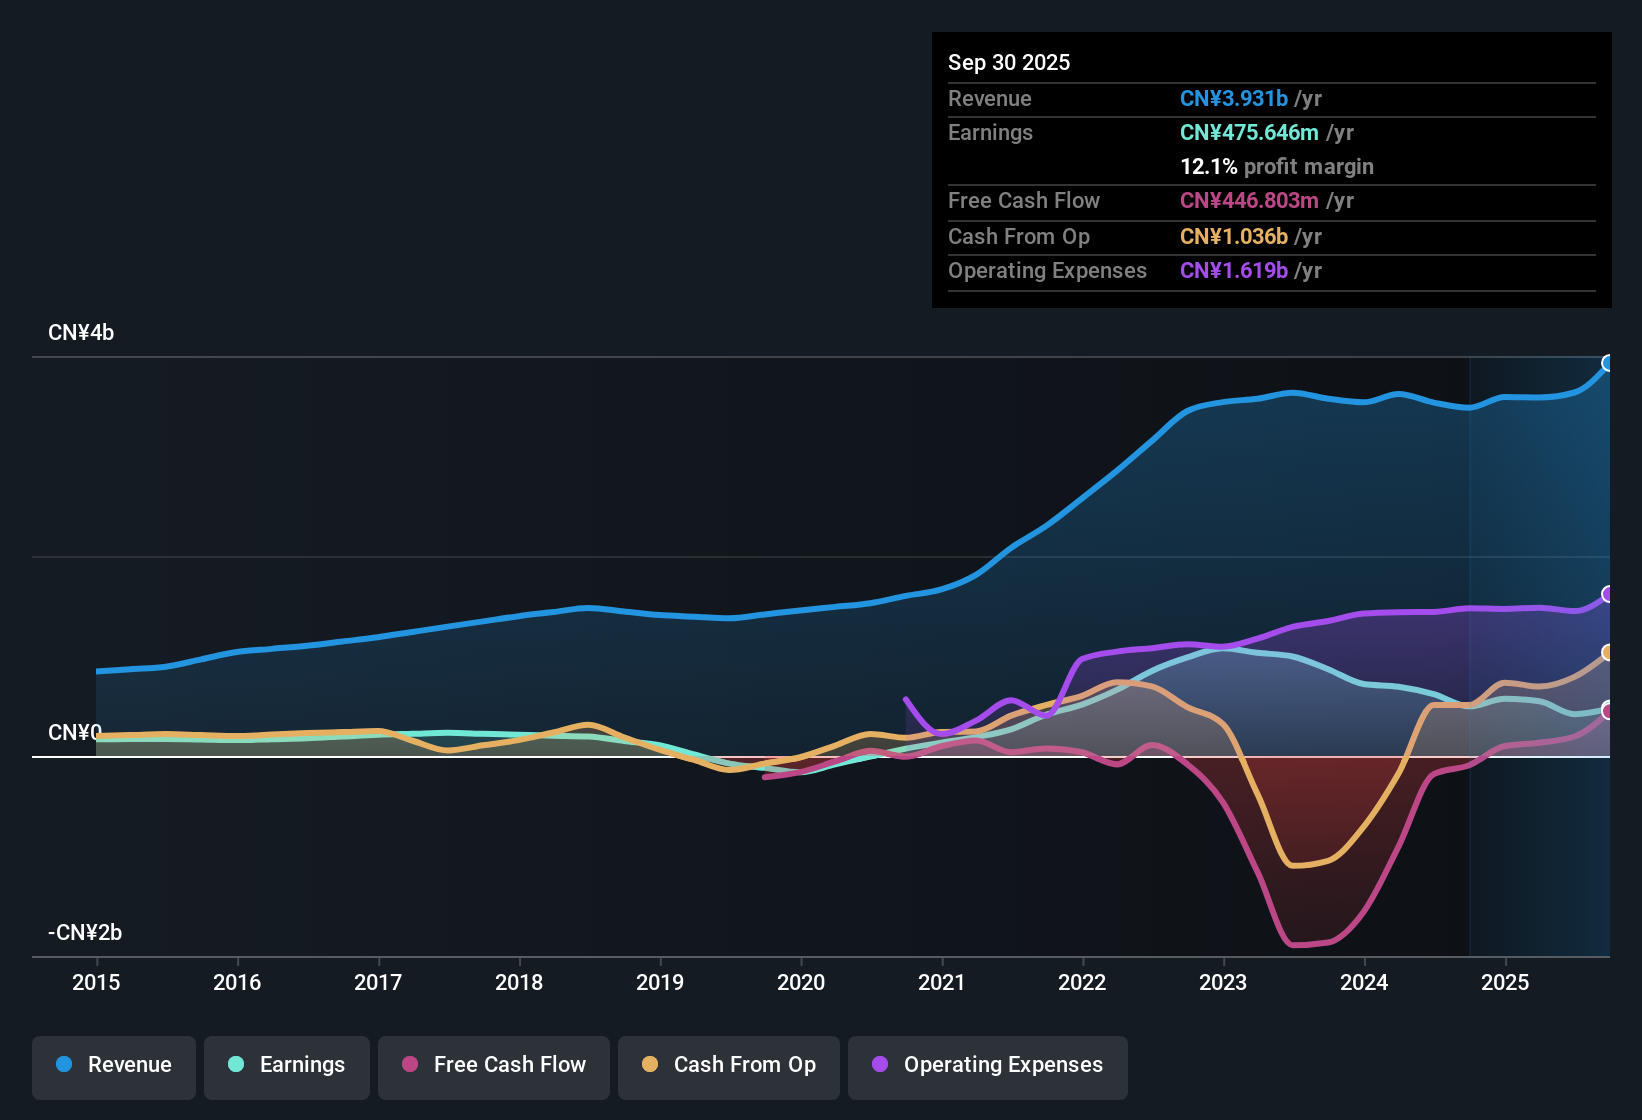Click the pink Free Cash Flow color swatch

tap(409, 1065)
